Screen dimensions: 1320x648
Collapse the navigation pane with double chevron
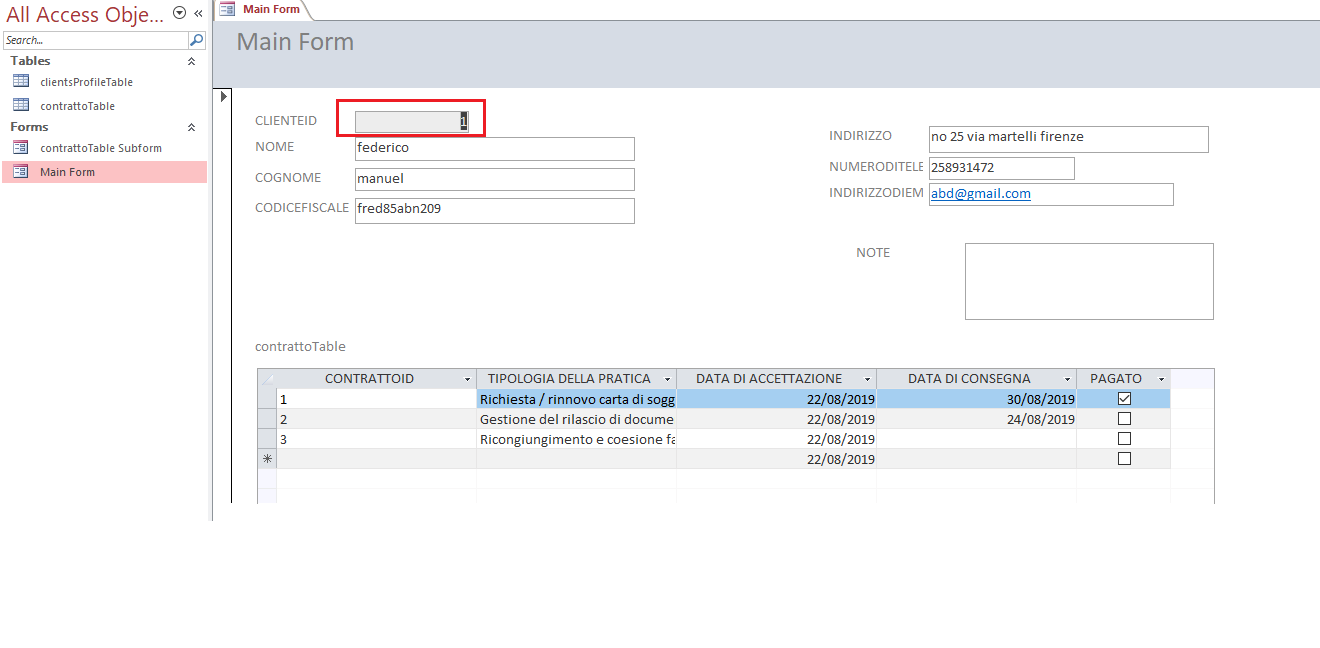tap(198, 14)
